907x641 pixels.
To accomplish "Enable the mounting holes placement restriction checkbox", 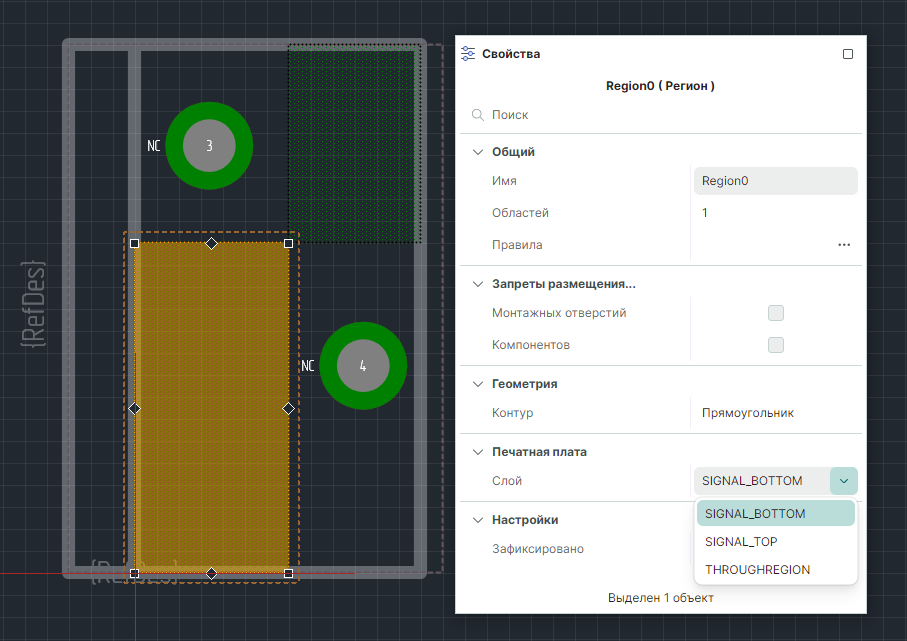I will coord(776,313).
